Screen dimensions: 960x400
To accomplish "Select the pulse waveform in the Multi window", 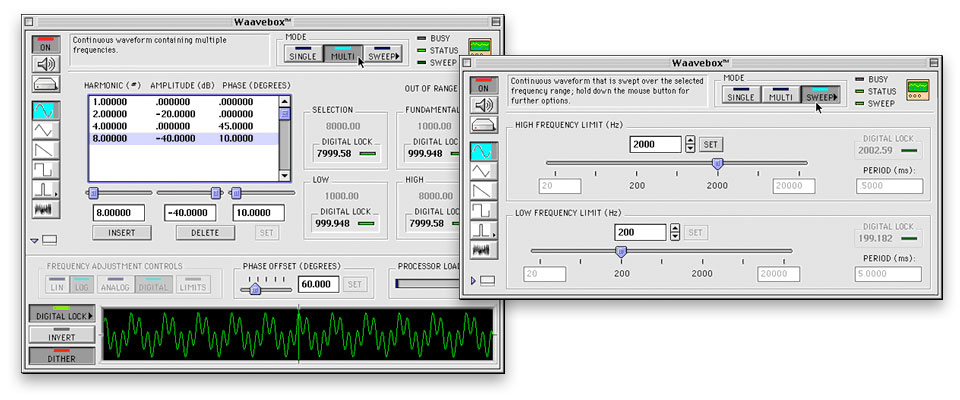I will [47, 189].
